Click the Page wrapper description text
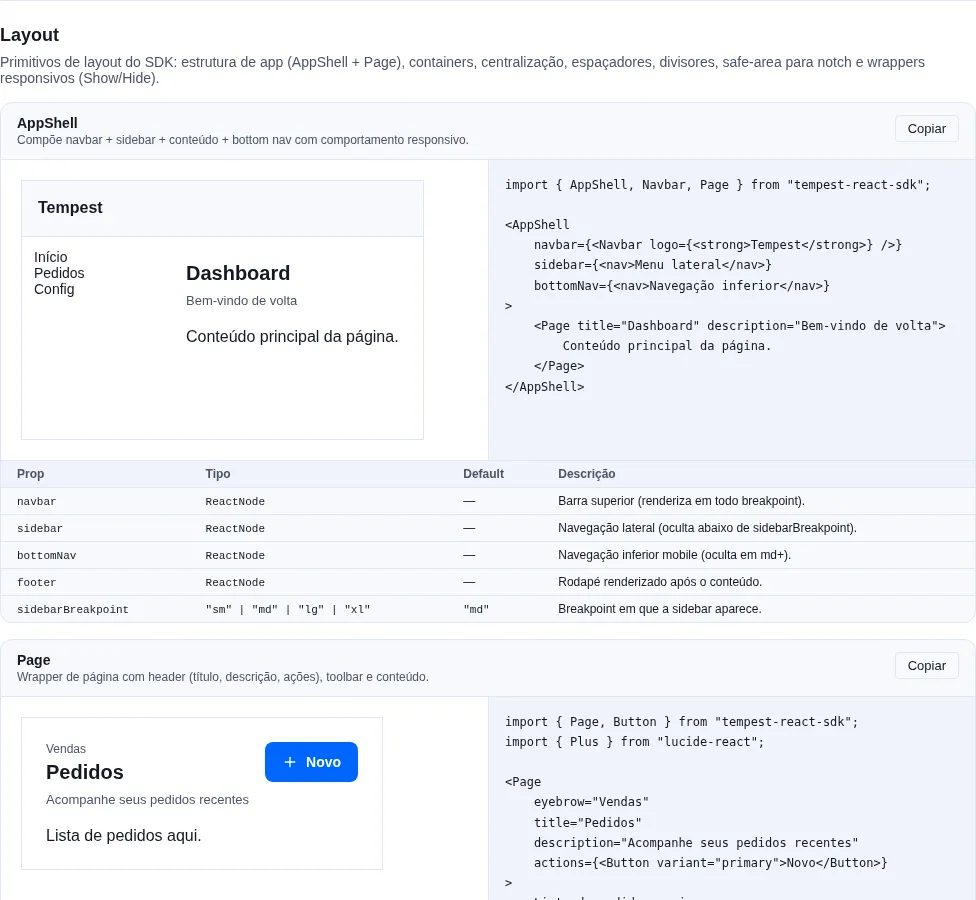The height and width of the screenshot is (900, 976). coord(223,677)
